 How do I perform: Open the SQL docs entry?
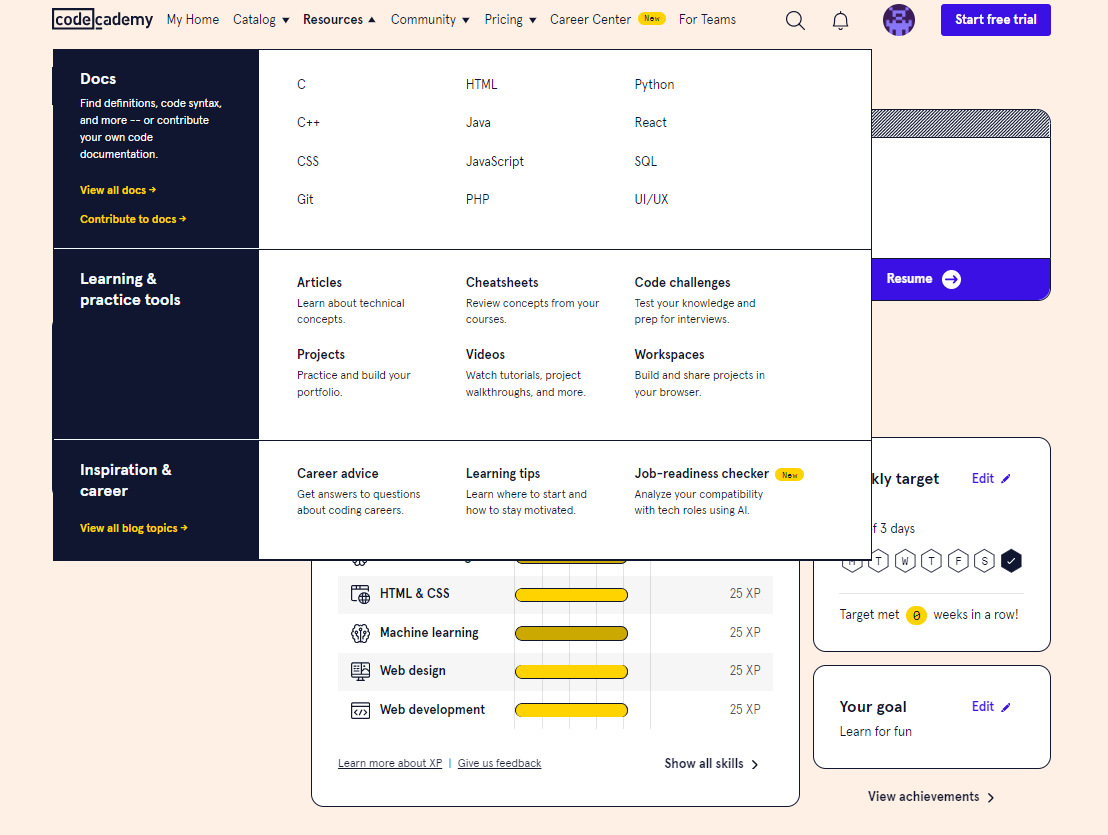point(645,161)
